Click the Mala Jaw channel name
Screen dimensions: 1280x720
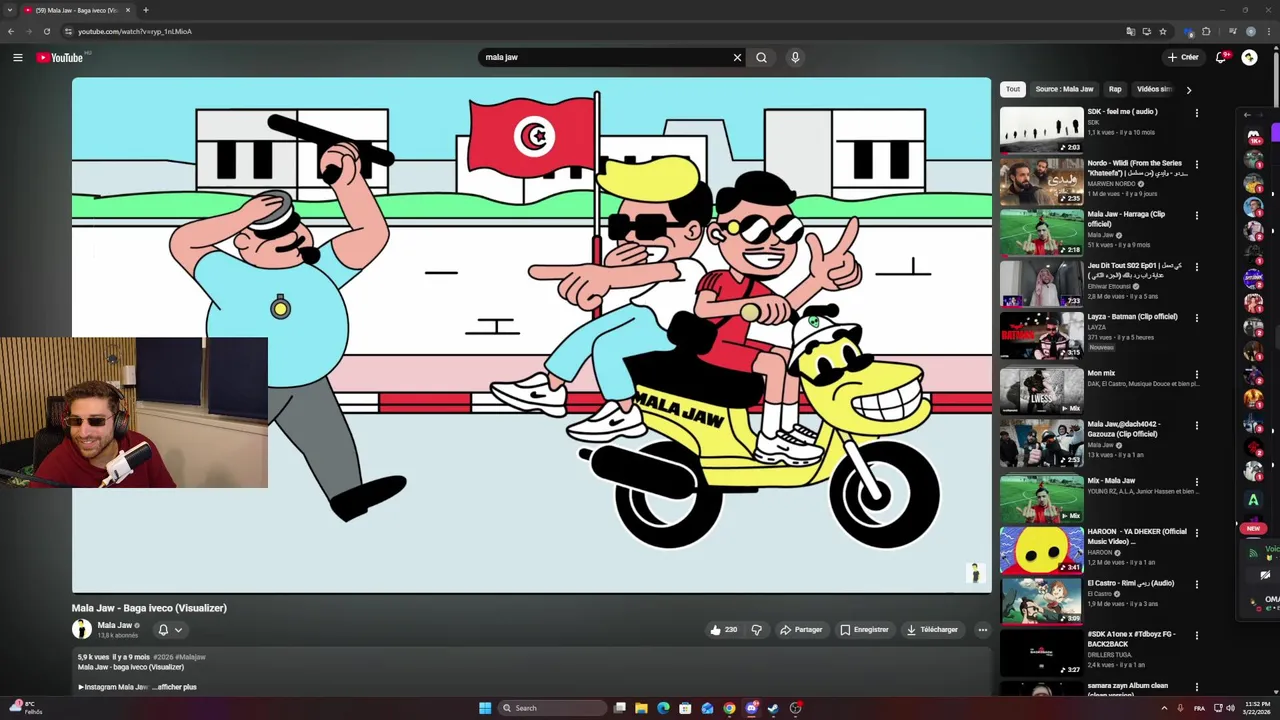click(x=114, y=625)
